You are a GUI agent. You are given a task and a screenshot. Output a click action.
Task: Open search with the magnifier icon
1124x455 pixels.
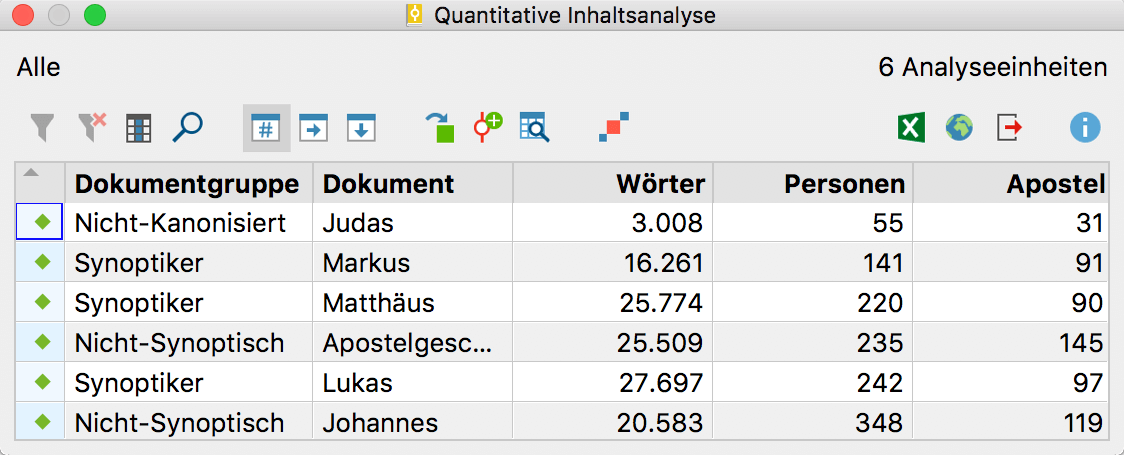tap(188, 128)
